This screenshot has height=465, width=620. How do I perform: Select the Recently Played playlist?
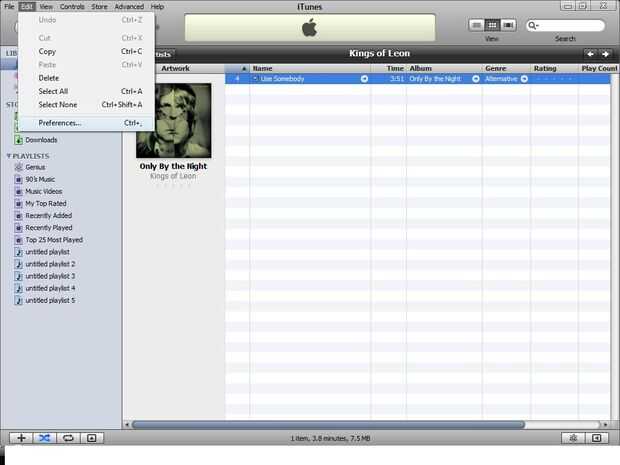(49, 228)
